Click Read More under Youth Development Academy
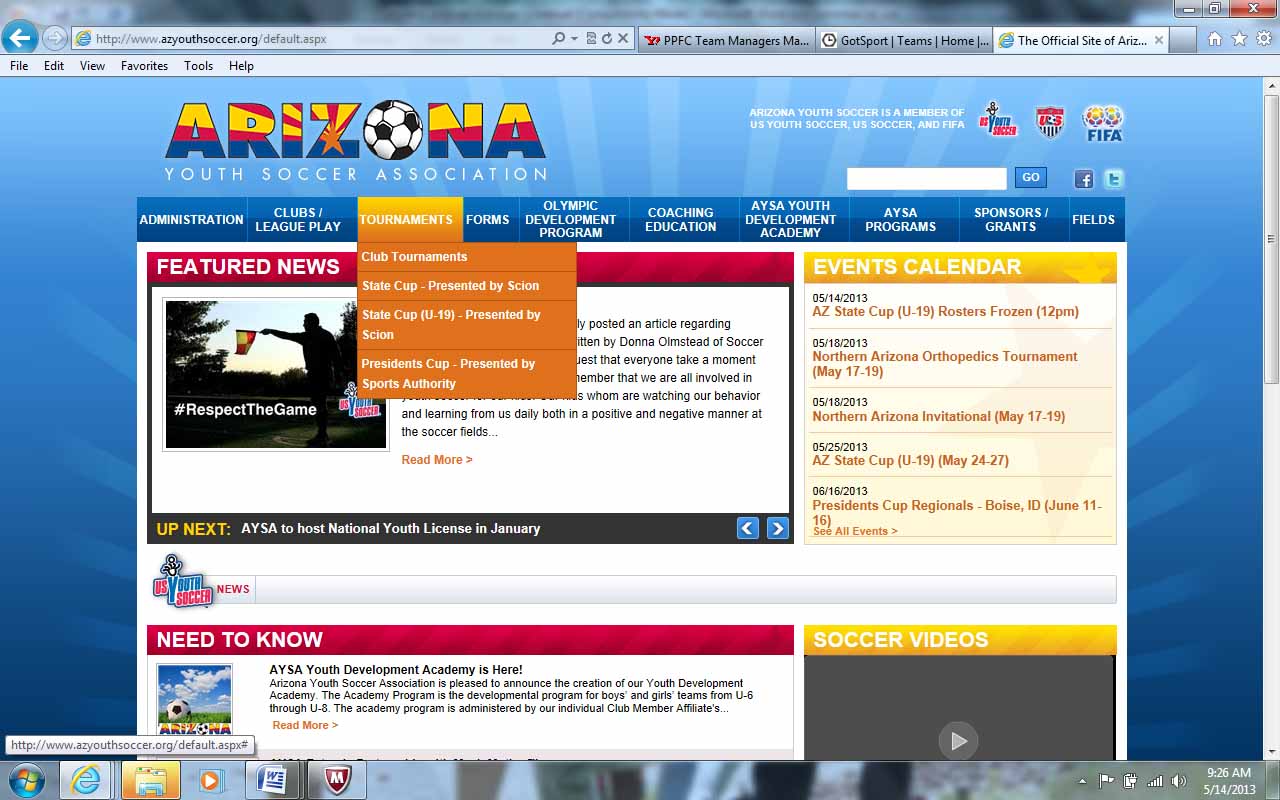Image resolution: width=1280 pixels, height=800 pixels. [x=305, y=725]
